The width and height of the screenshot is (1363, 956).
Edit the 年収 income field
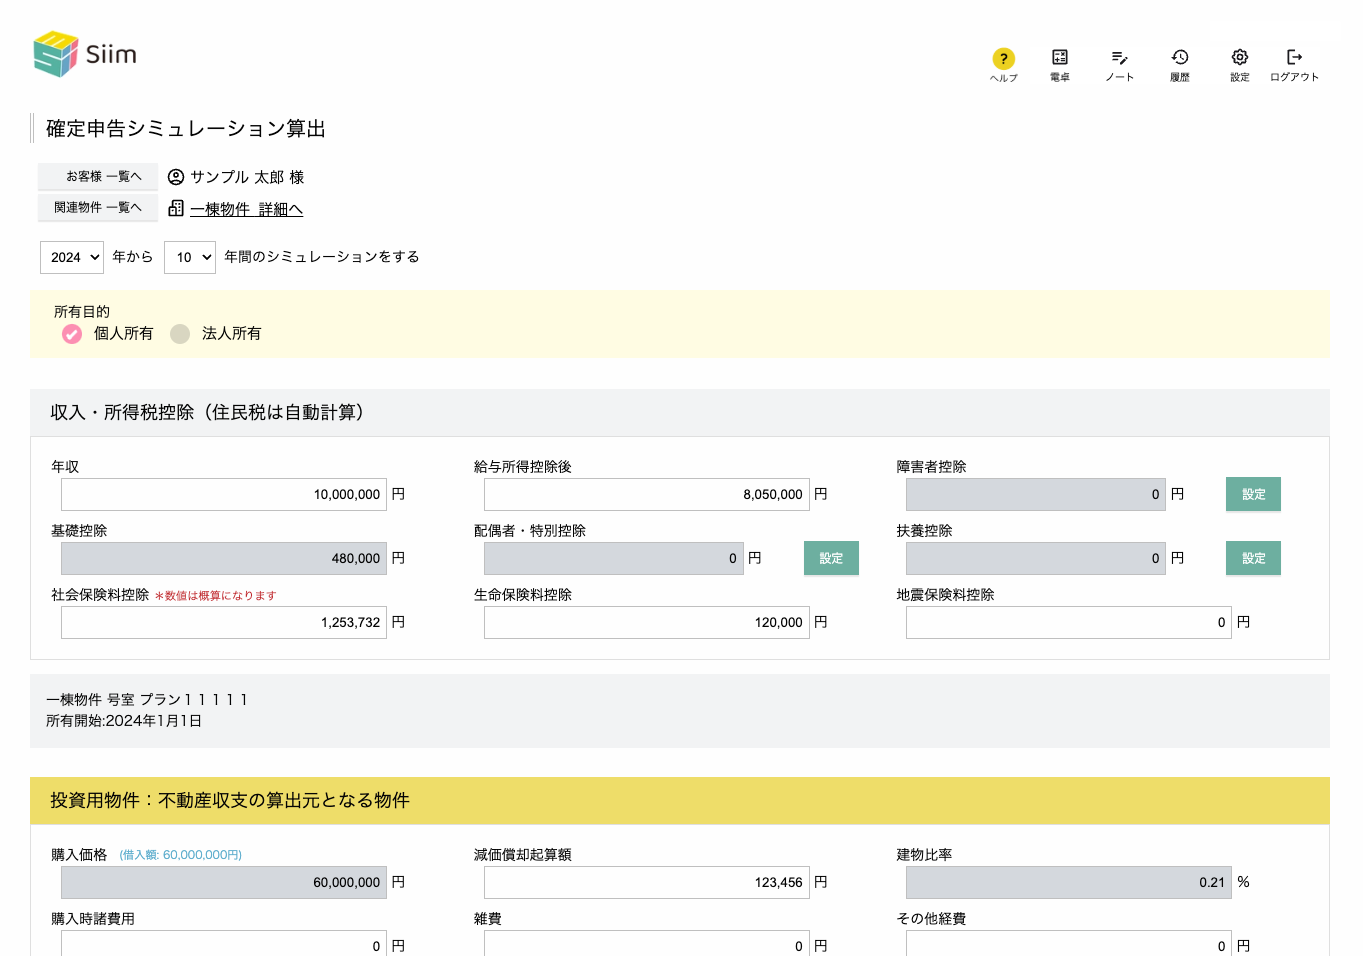click(x=223, y=494)
